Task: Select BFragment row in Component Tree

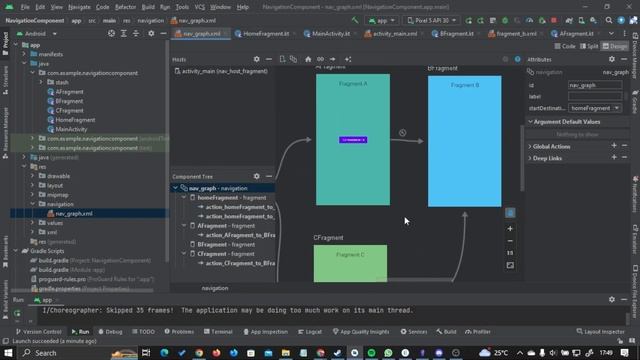Action: tap(223, 244)
